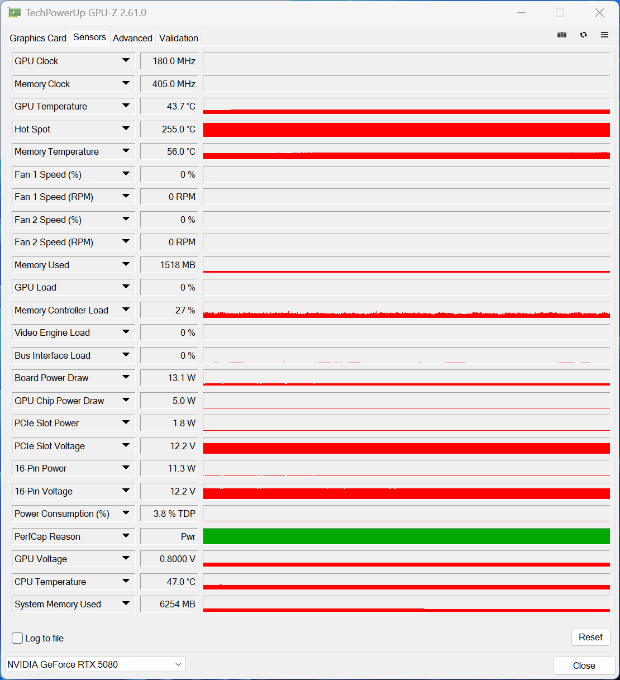Expand the GPU Clock sensor dropdown arrow
The height and width of the screenshot is (680, 620).
click(x=126, y=60)
